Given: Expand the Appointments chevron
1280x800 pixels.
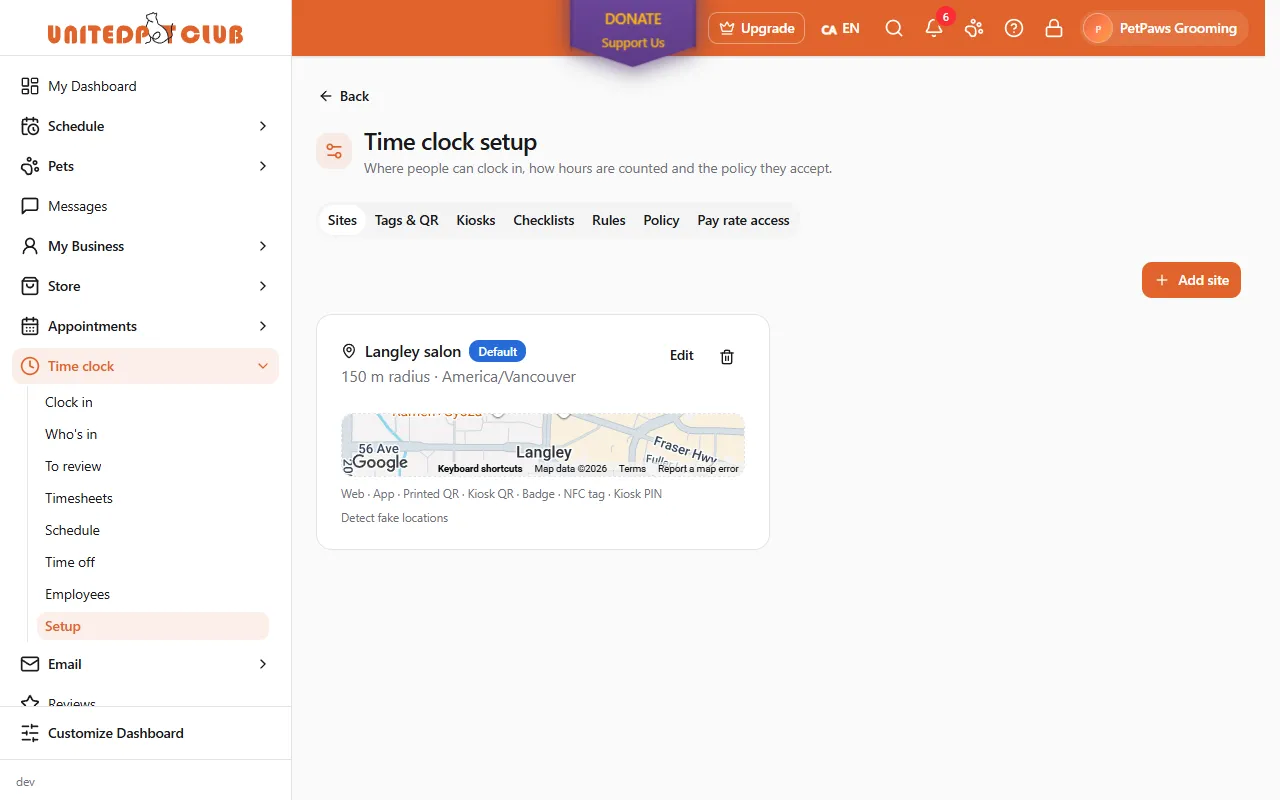Looking at the screenshot, I should 263,326.
